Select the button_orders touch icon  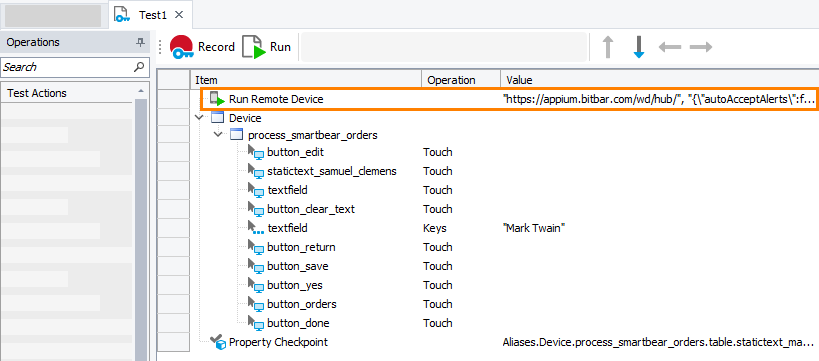coord(256,304)
